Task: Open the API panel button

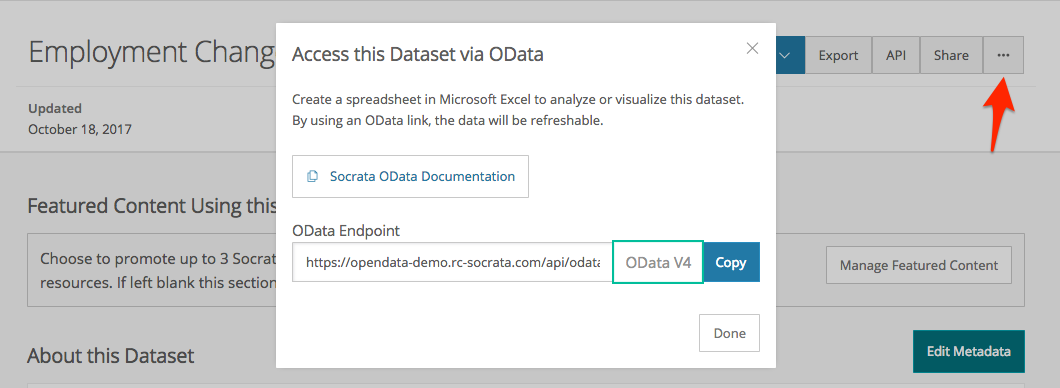Action: pos(896,55)
